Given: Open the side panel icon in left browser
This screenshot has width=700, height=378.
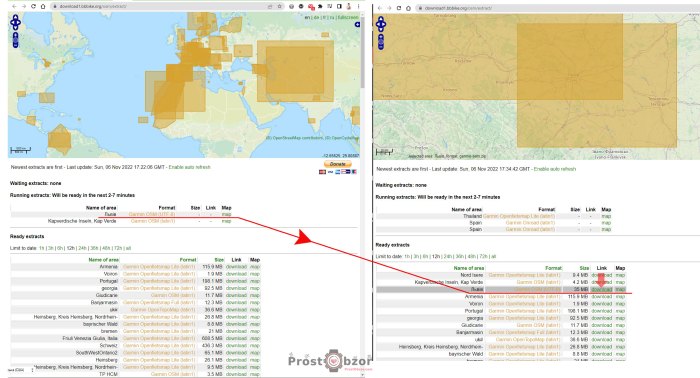Looking at the screenshot, I should pos(339,6).
